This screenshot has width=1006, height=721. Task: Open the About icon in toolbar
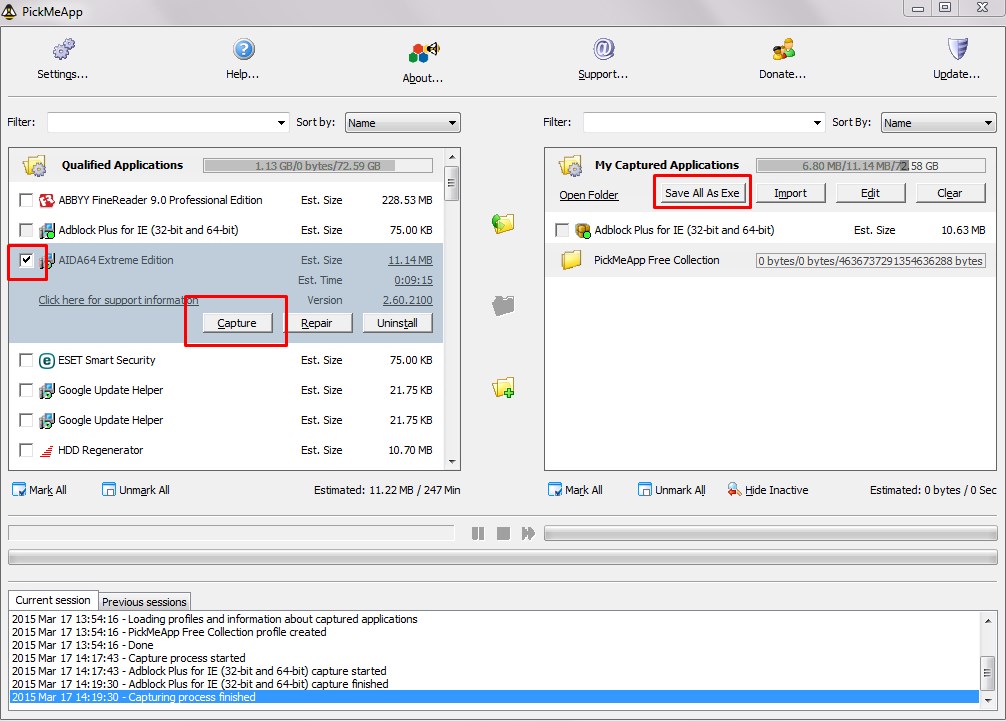[423, 52]
